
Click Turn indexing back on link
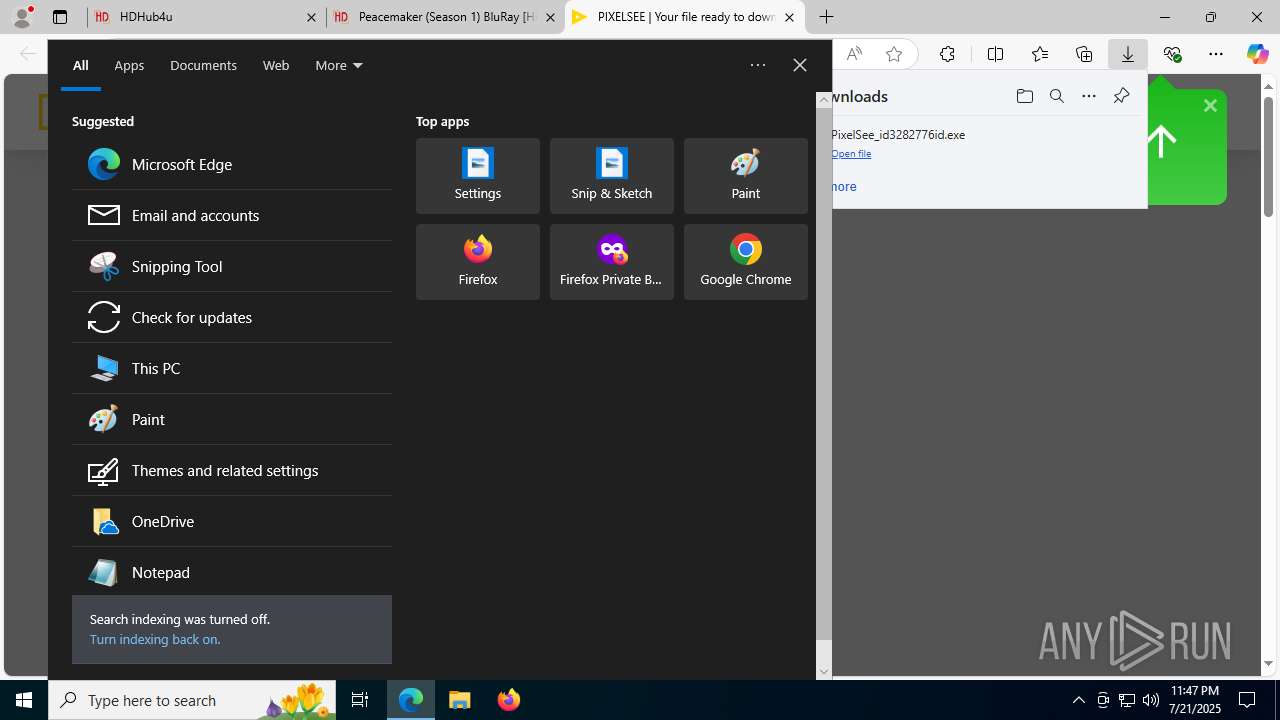[155, 639]
